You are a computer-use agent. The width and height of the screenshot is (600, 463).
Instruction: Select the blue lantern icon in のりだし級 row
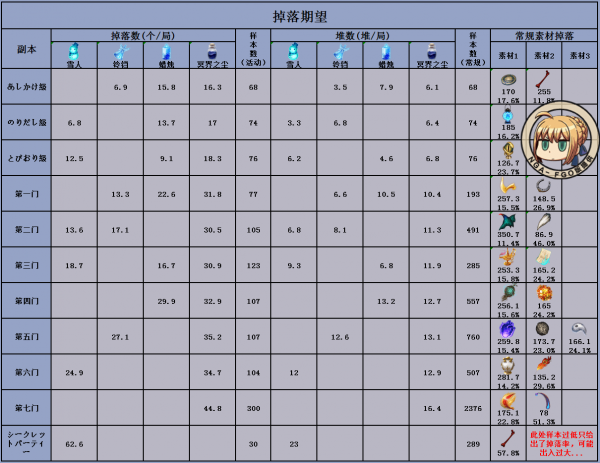coord(508,115)
